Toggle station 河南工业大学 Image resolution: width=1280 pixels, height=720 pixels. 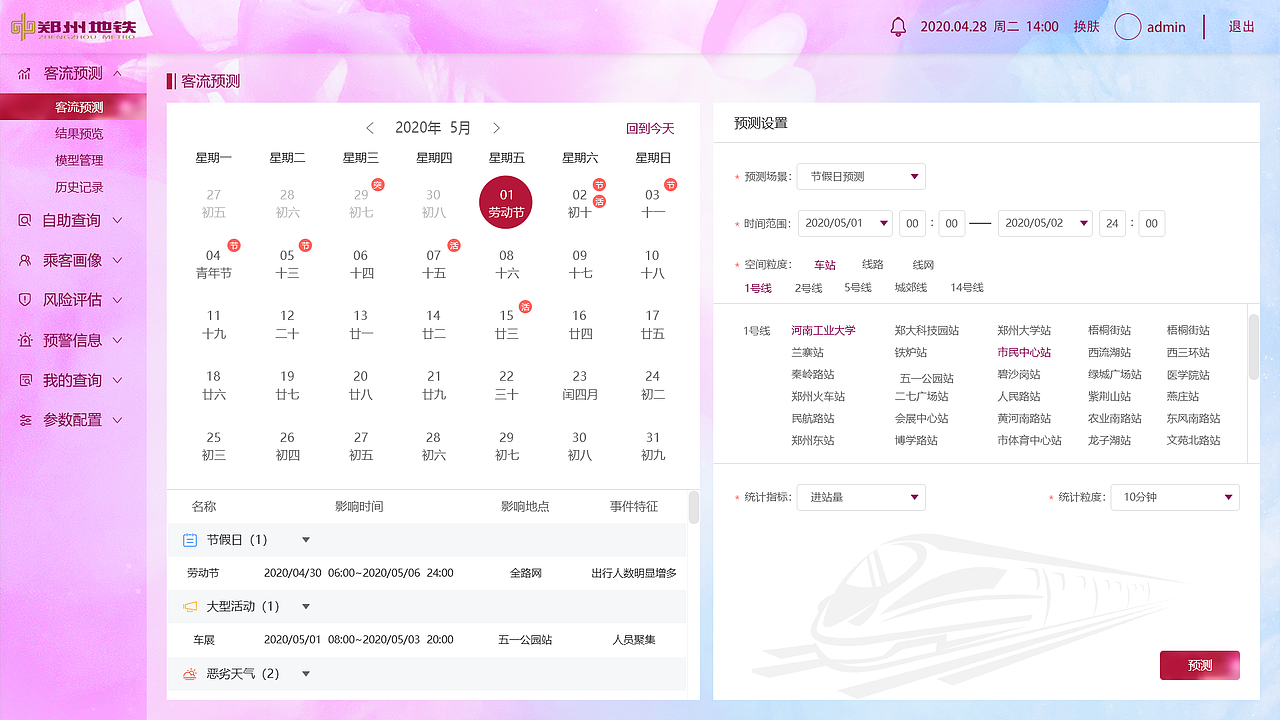tap(824, 330)
